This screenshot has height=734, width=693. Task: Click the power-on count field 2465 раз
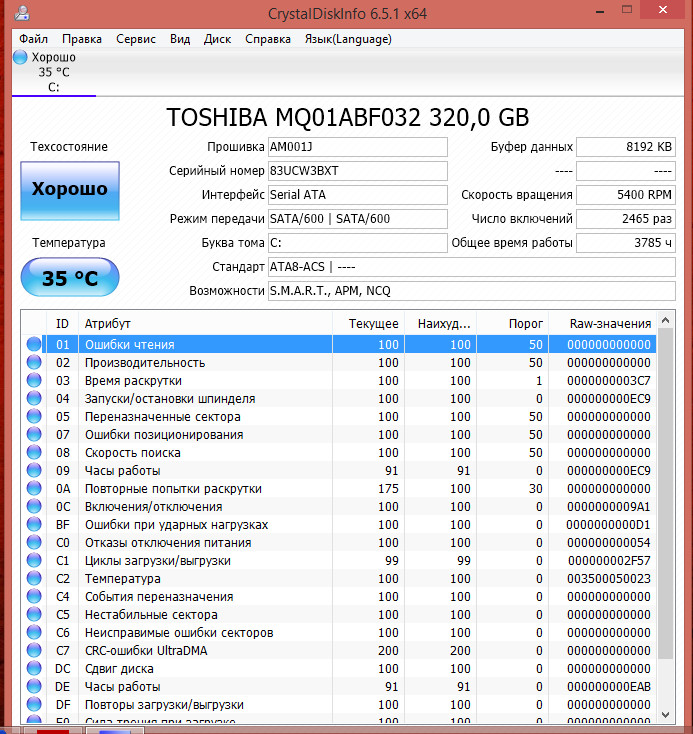[626, 219]
